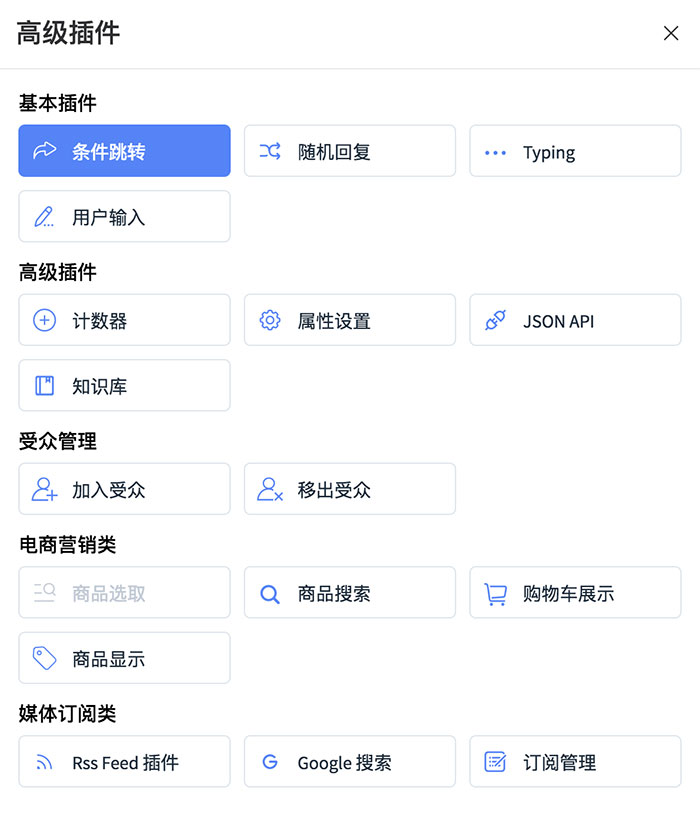Click the remove-user icon for 移出受众
Image resolution: width=700 pixels, height=819 pixels.
(270, 489)
